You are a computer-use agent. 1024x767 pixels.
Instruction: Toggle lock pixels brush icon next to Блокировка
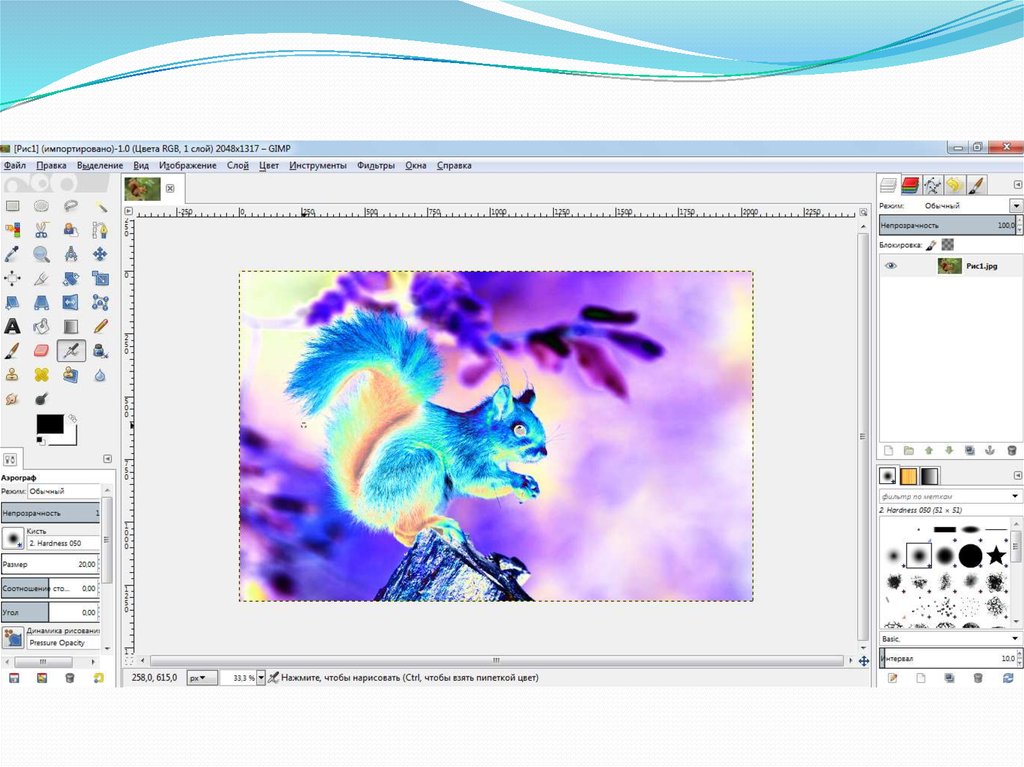(x=930, y=244)
